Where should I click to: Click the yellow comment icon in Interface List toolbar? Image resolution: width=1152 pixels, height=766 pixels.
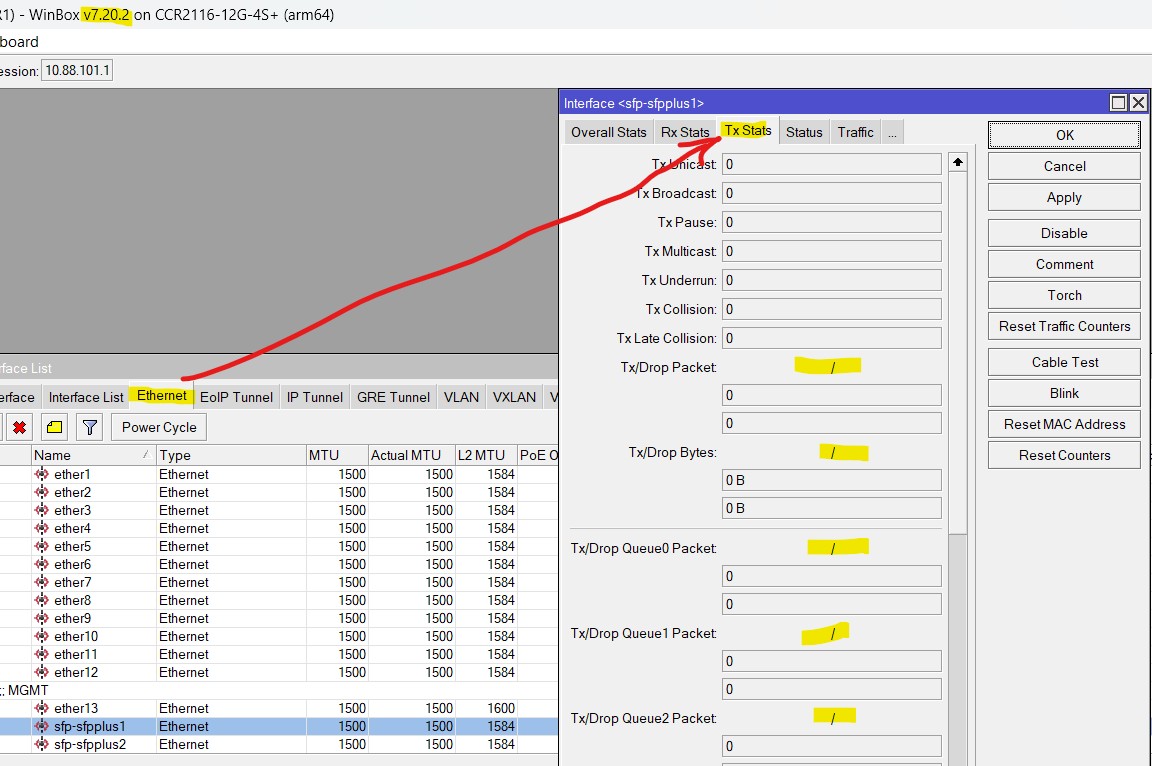[x=54, y=427]
